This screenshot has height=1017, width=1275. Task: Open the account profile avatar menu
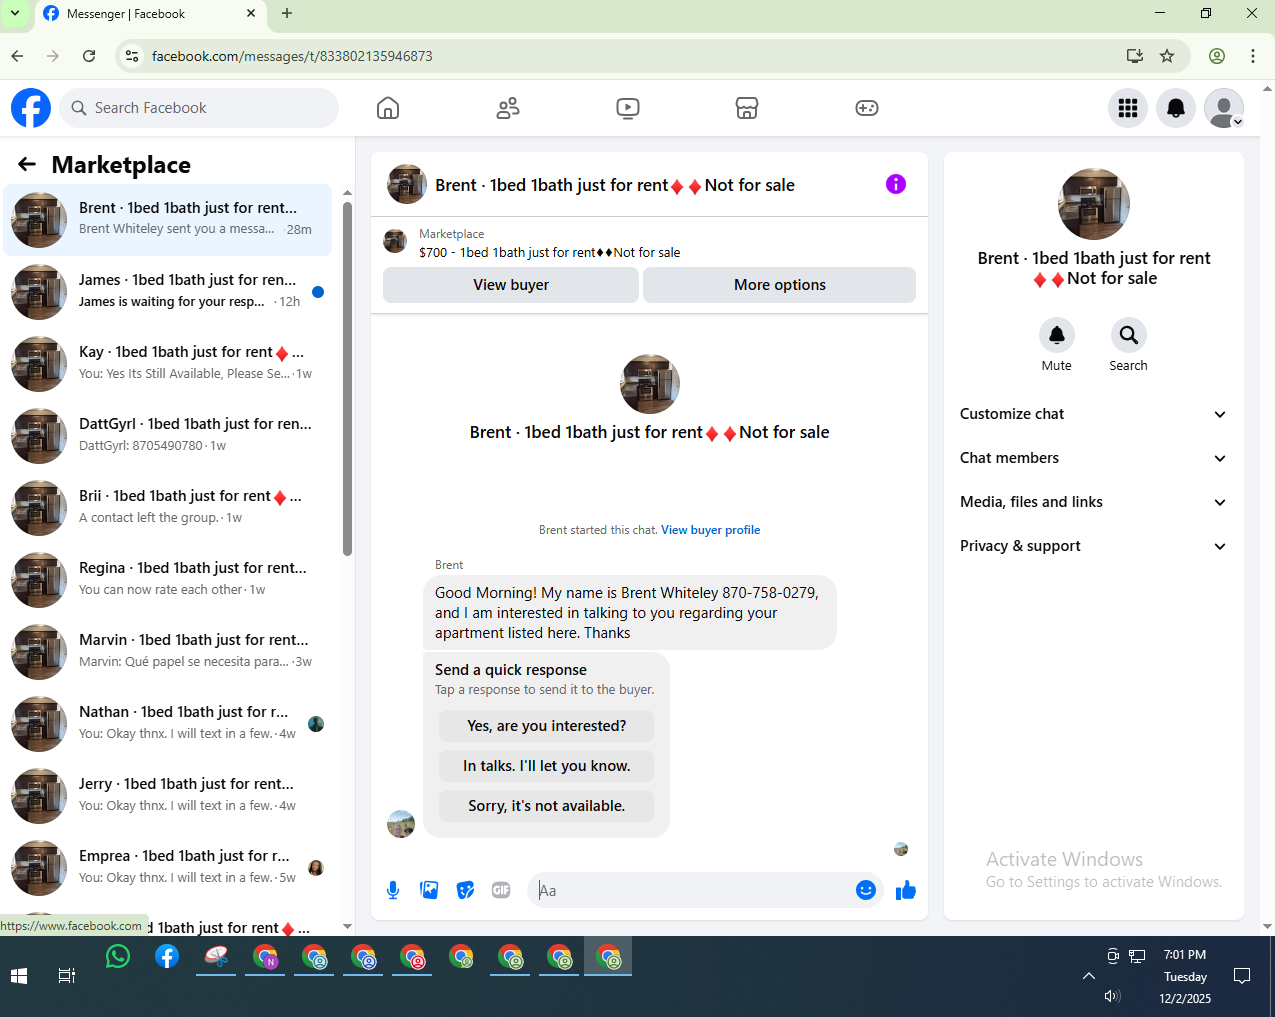1224,108
